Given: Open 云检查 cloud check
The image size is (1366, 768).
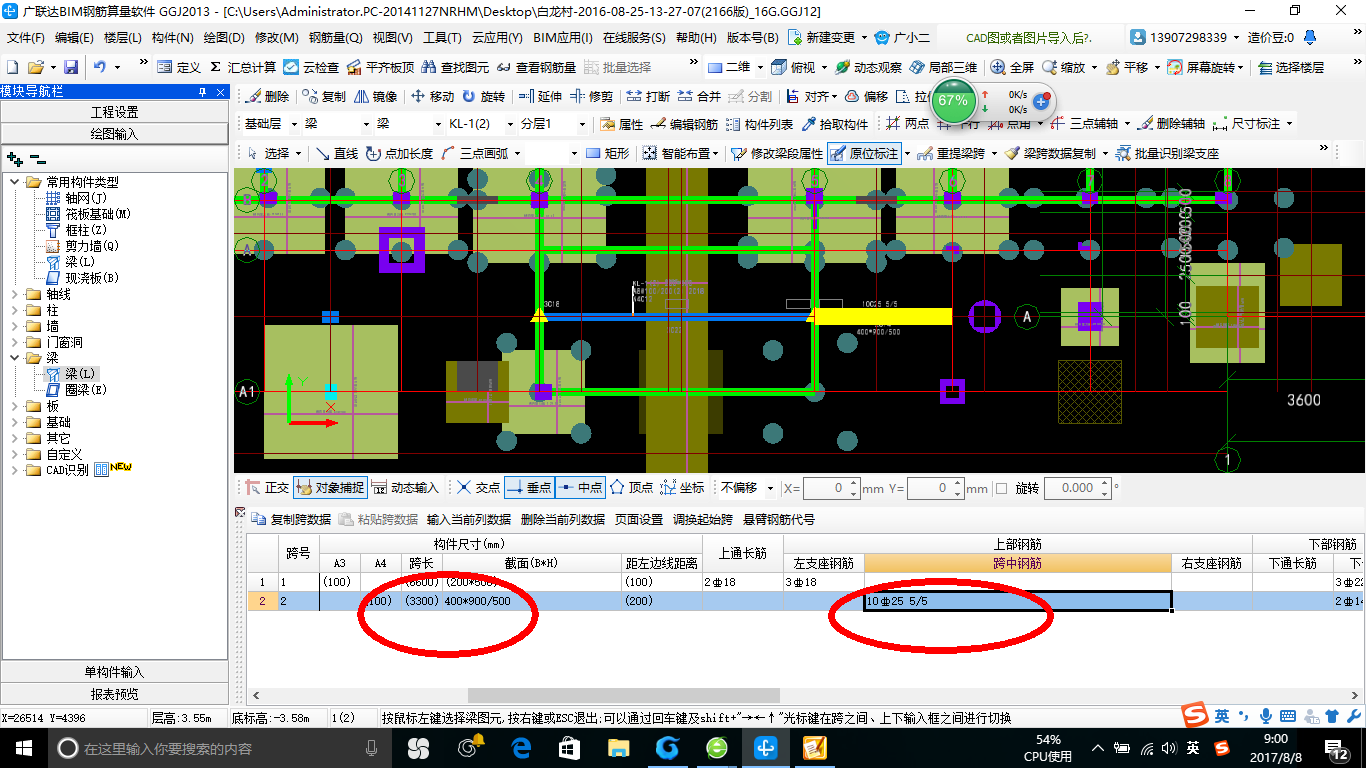Looking at the screenshot, I should (311, 67).
